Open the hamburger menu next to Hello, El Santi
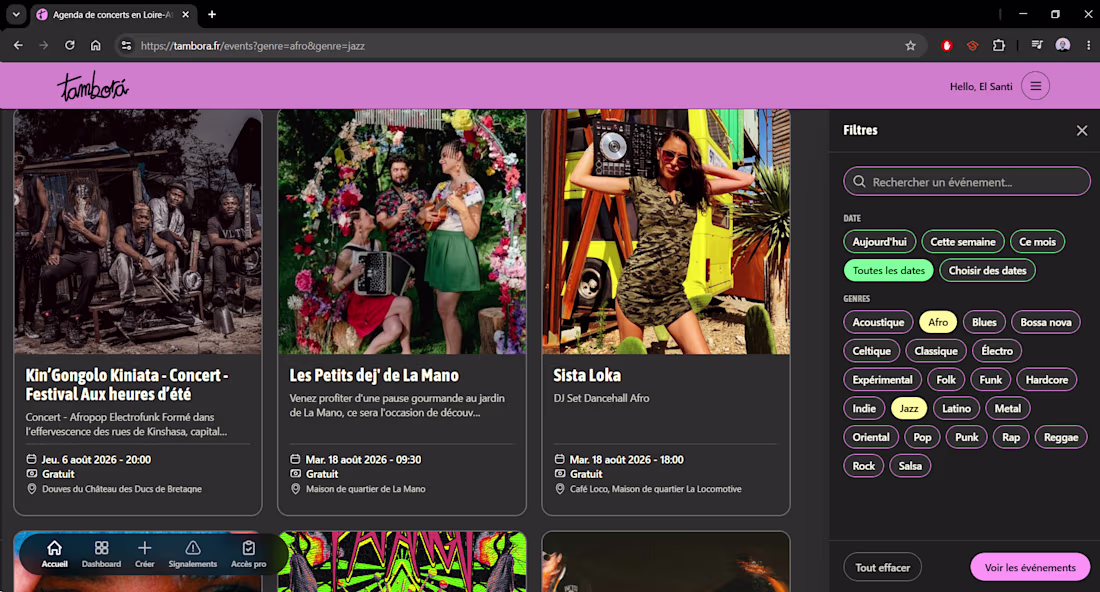The height and width of the screenshot is (592, 1100). (x=1035, y=86)
